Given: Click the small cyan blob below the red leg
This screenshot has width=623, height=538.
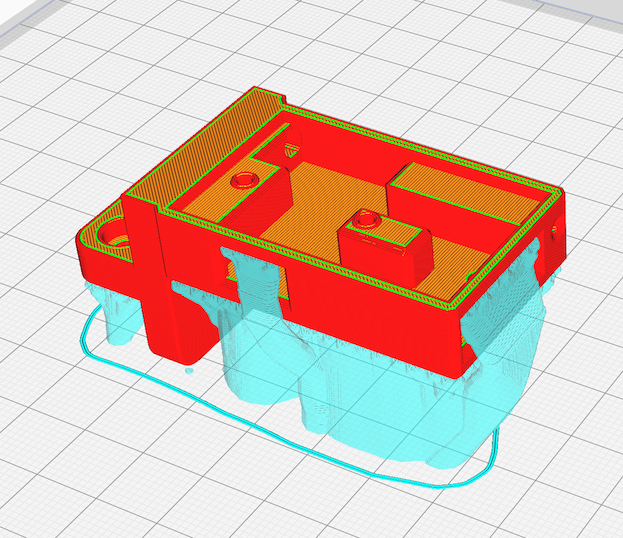Looking at the screenshot, I should pos(189,370).
